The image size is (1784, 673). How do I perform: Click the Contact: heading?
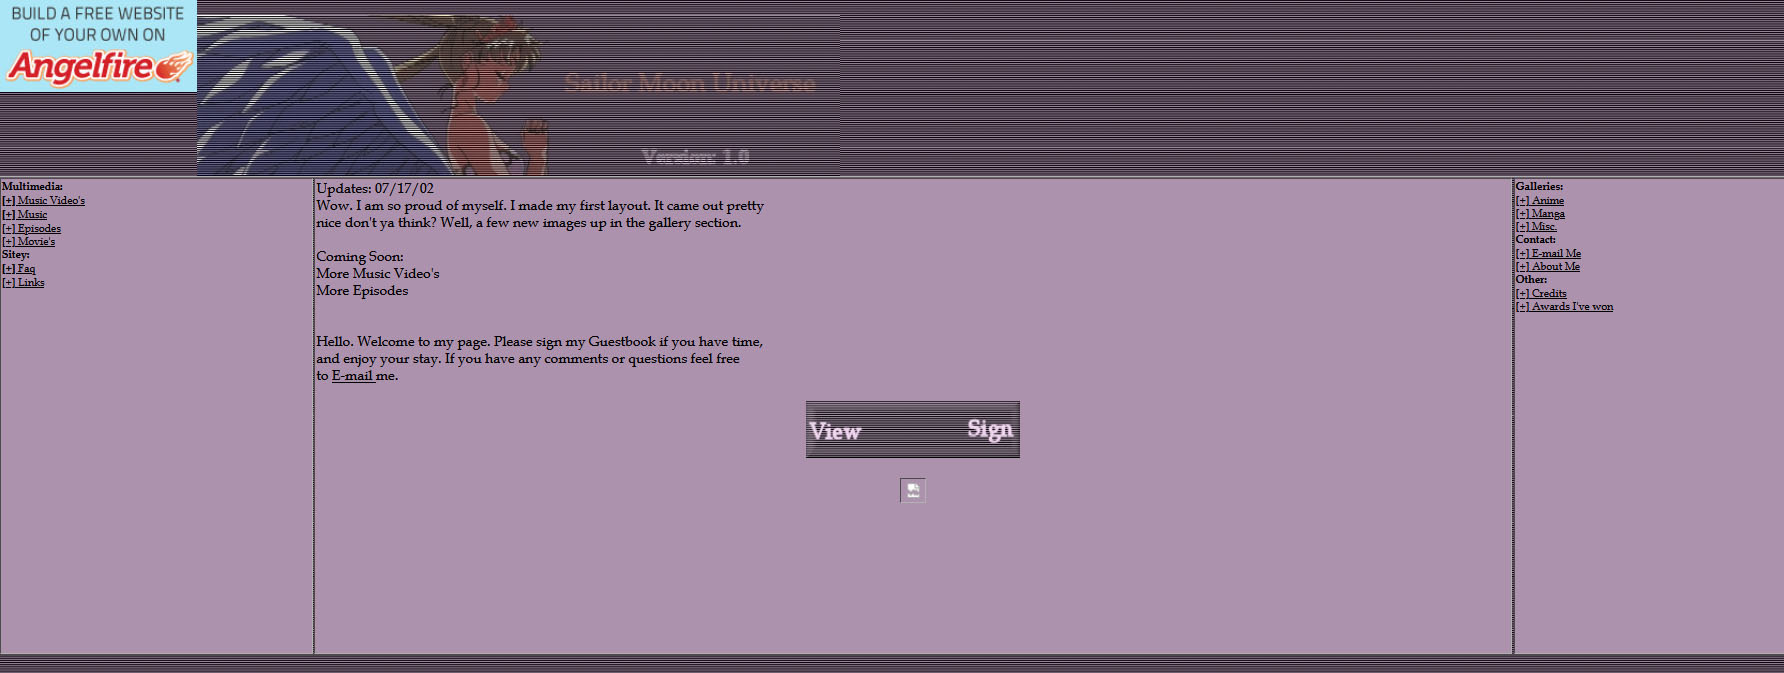click(x=1535, y=239)
